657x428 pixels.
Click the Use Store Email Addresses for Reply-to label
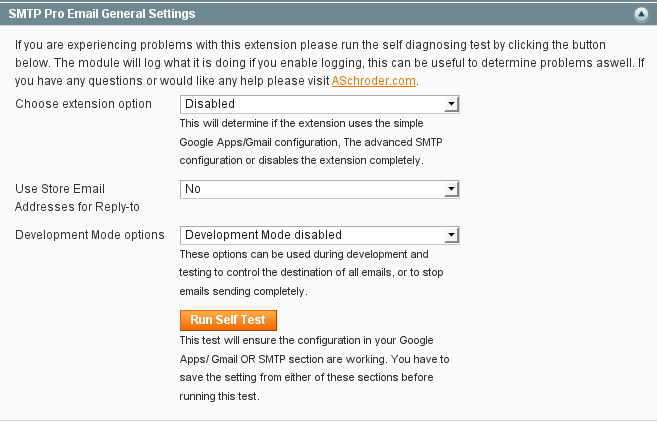77,197
